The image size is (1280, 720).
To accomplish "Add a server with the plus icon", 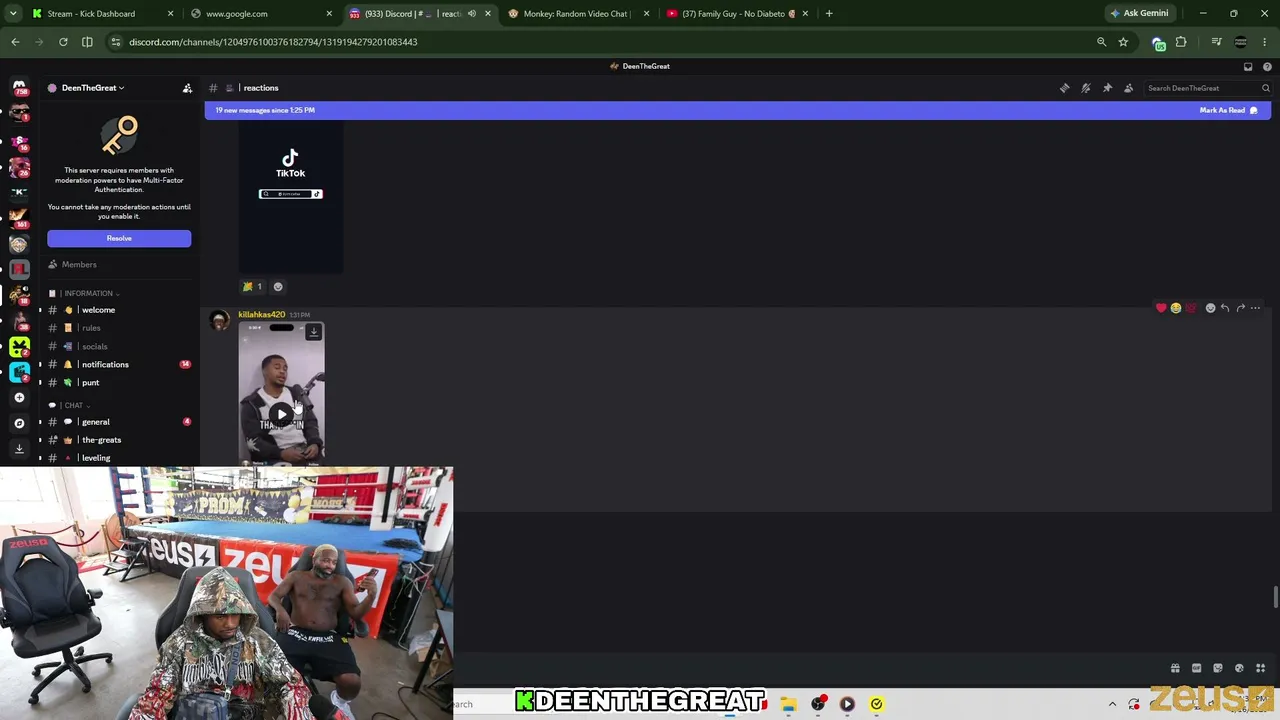I will (19, 397).
